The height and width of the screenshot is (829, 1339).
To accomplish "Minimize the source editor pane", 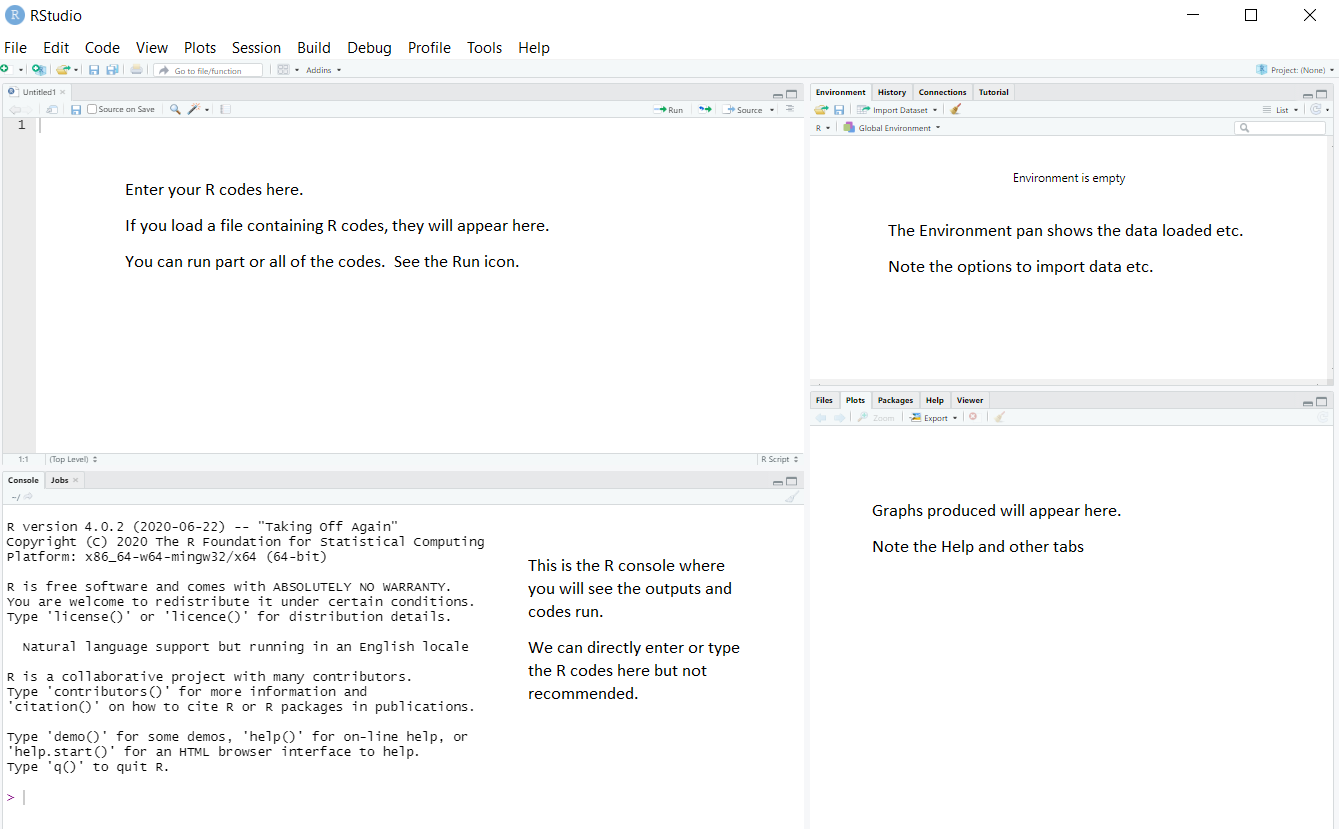I will click(778, 94).
